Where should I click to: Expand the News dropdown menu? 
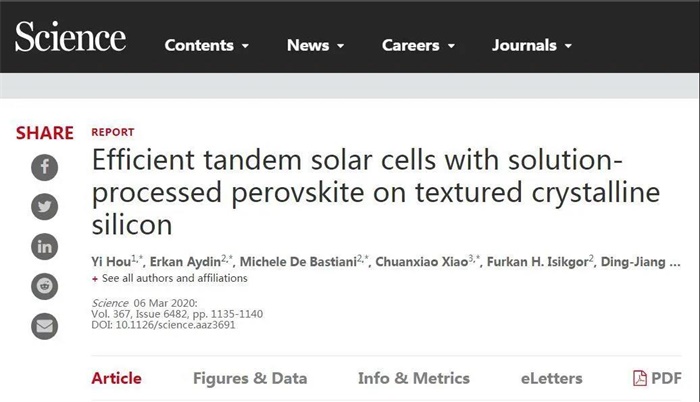(x=315, y=46)
